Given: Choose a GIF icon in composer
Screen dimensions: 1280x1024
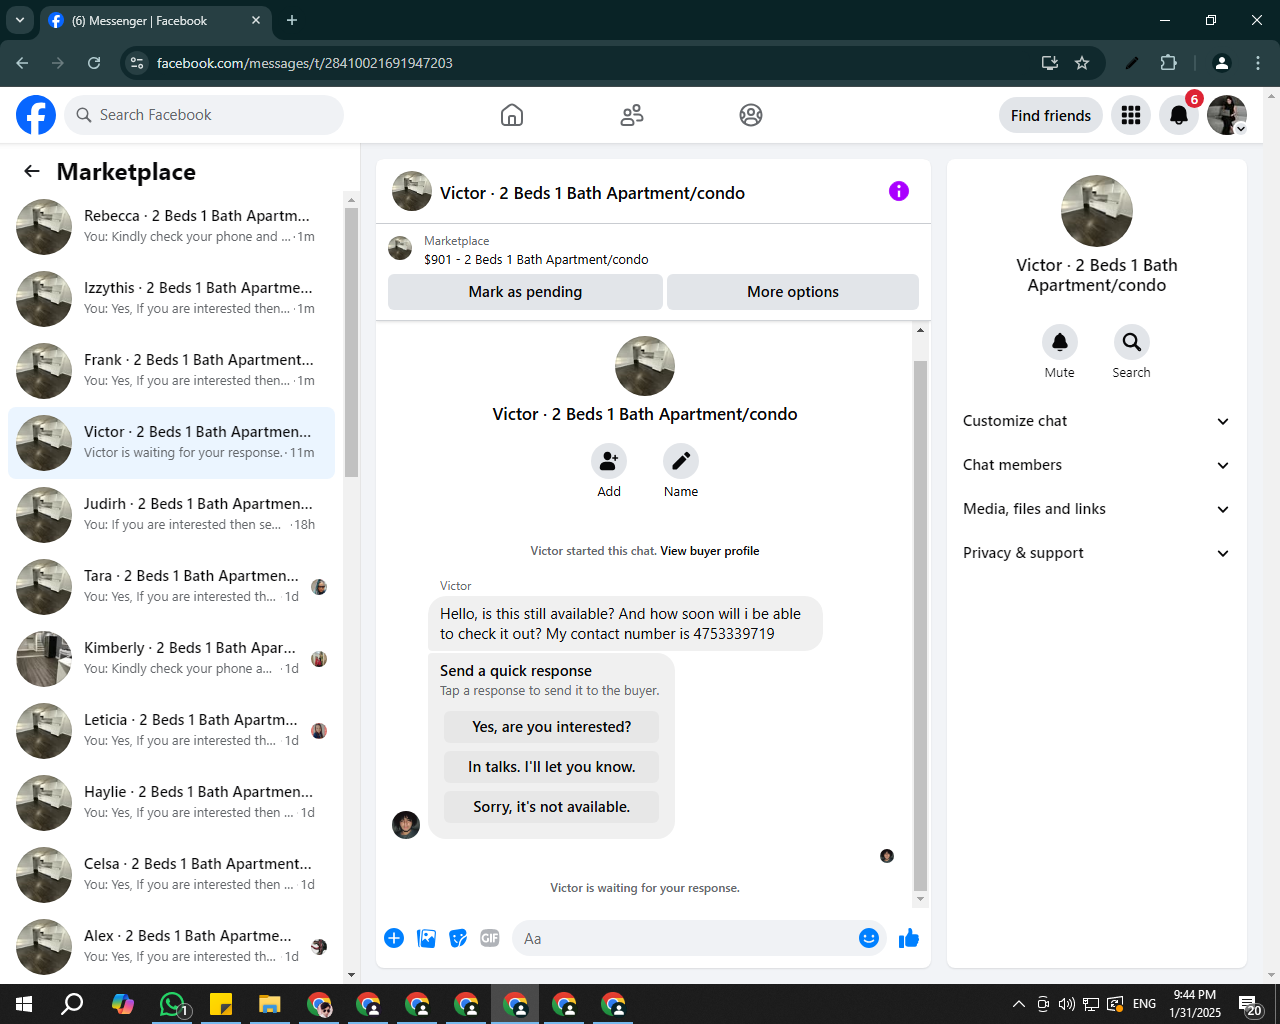Looking at the screenshot, I should pyautogui.click(x=490, y=938).
